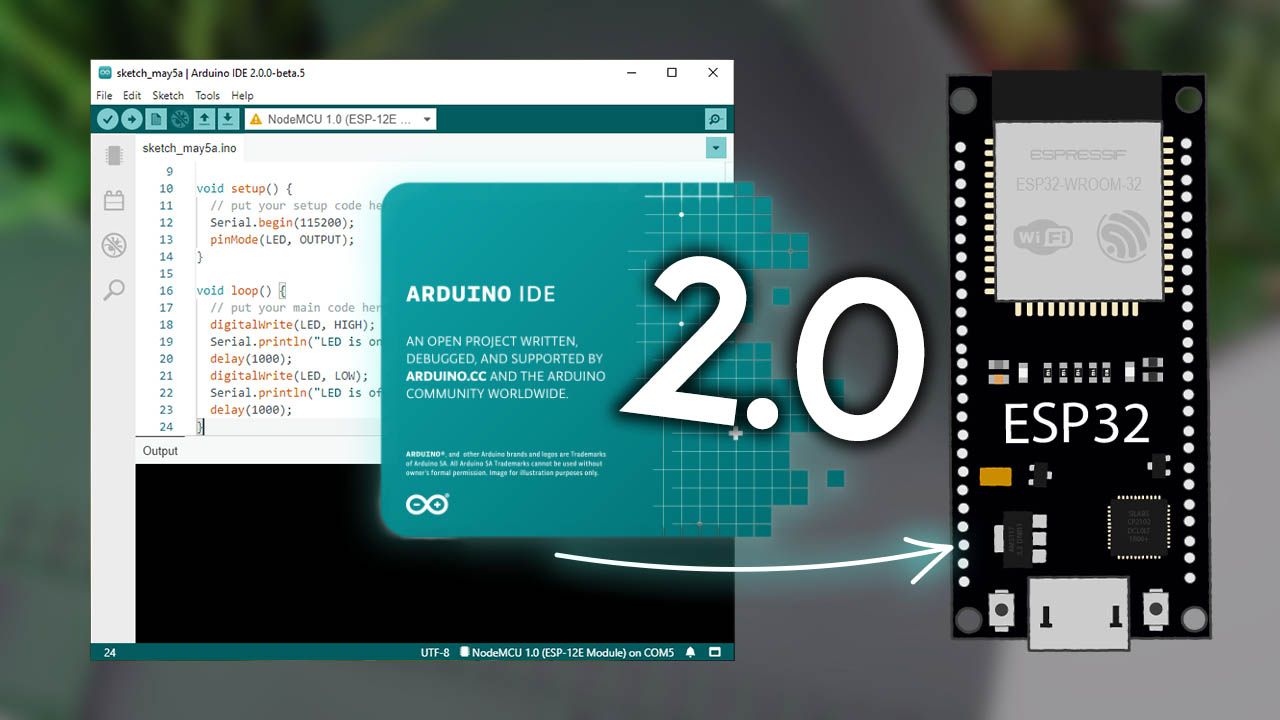Open notifications via the bell icon
Screen dimensions: 1280x720
[690, 651]
